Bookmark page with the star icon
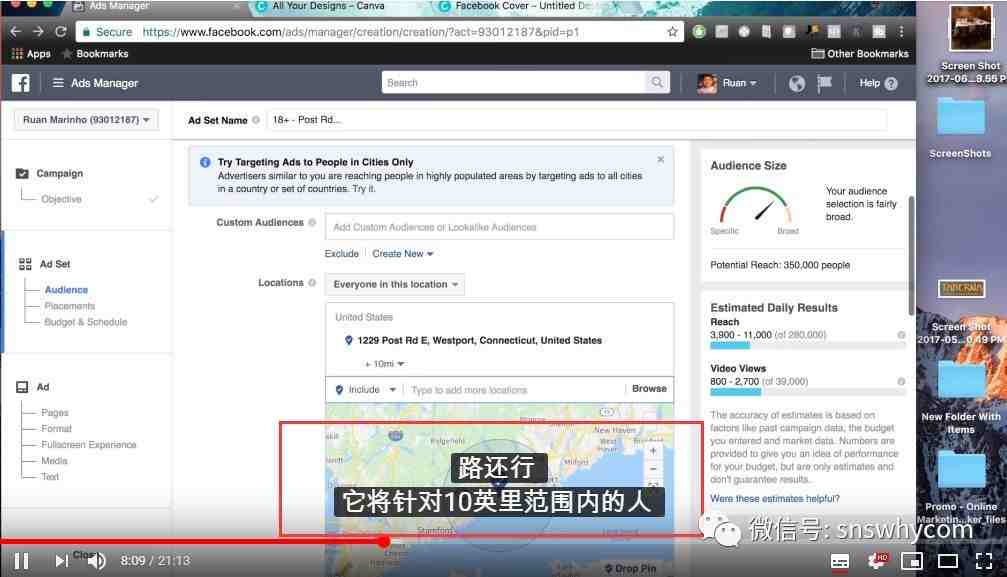The height and width of the screenshot is (577, 1007). pos(672,31)
